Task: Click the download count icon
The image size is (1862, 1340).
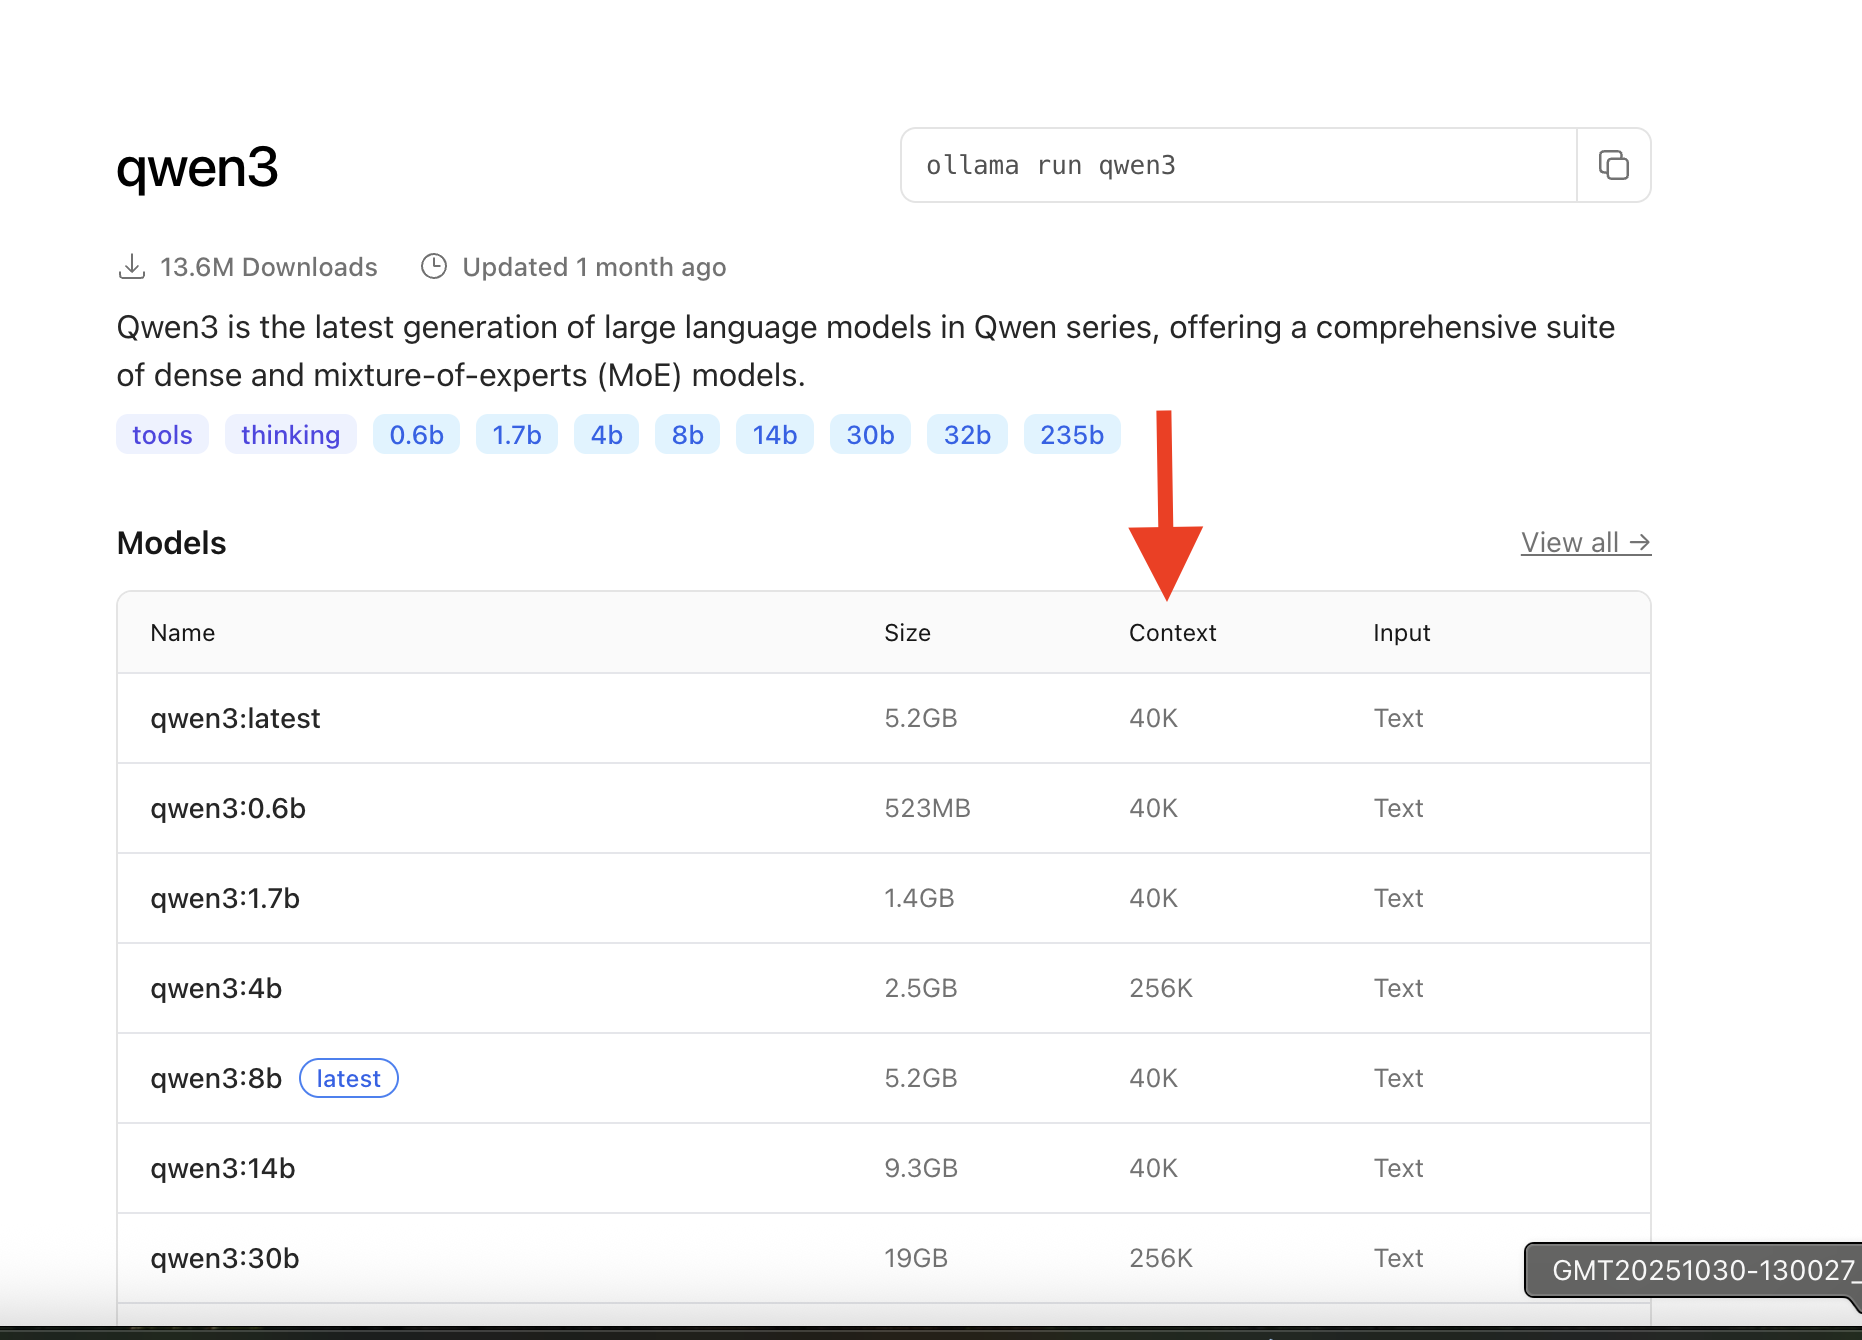Action: click(132, 267)
